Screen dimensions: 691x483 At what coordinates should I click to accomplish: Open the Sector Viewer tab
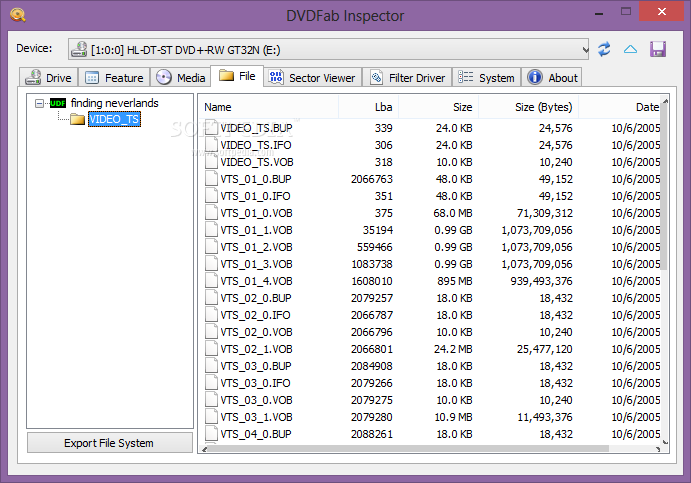[312, 78]
